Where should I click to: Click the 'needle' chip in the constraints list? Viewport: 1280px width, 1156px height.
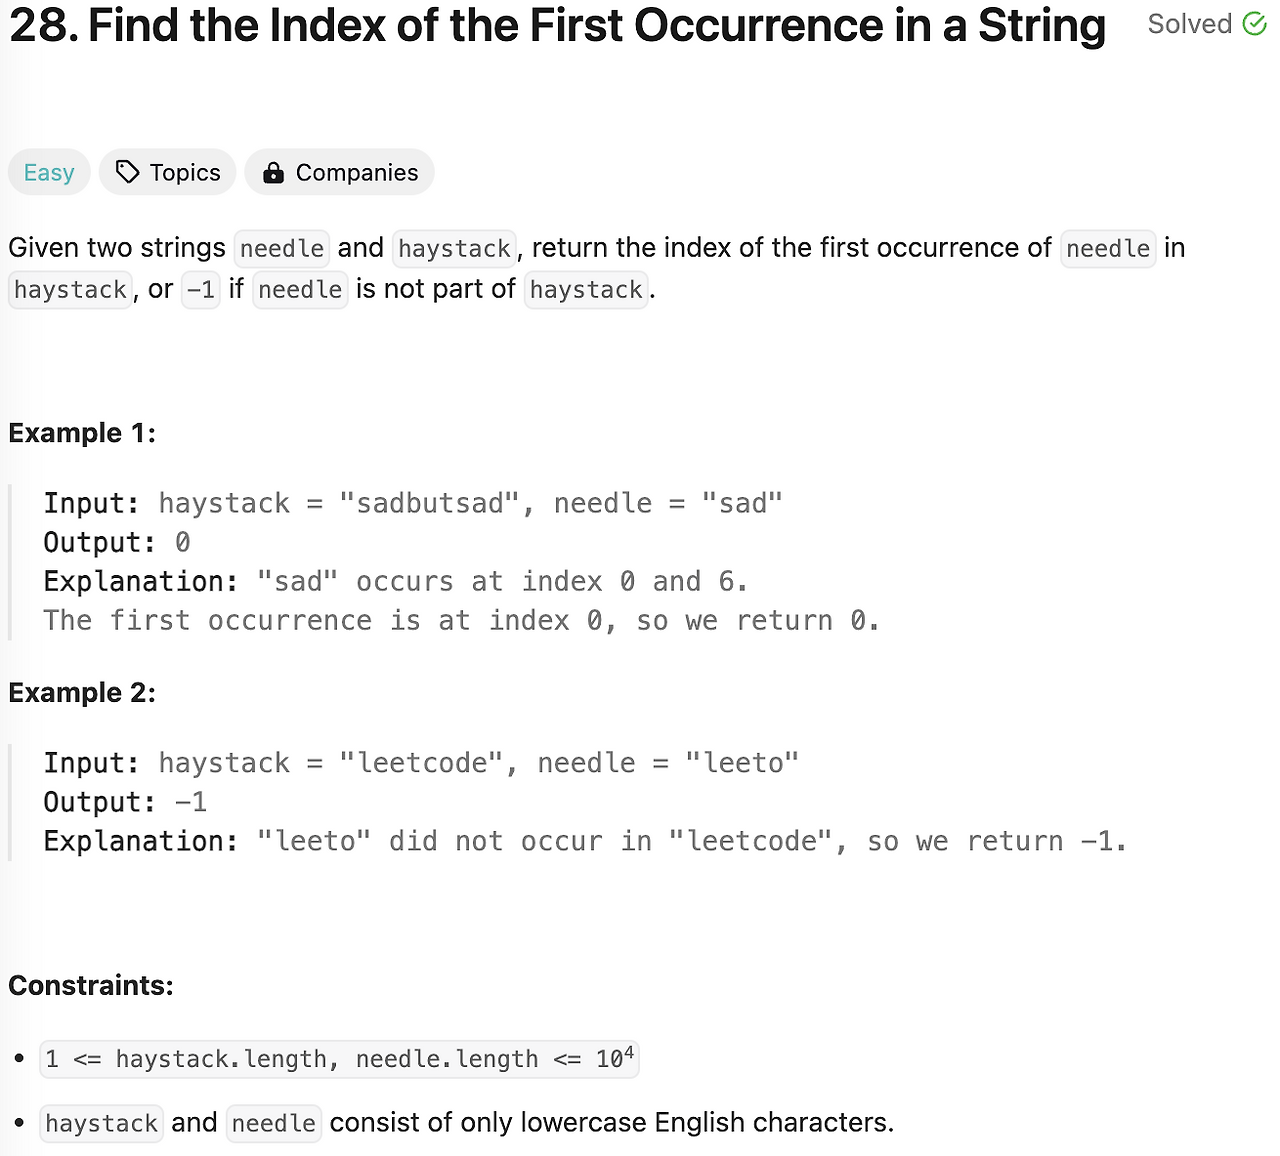[x=273, y=1123]
